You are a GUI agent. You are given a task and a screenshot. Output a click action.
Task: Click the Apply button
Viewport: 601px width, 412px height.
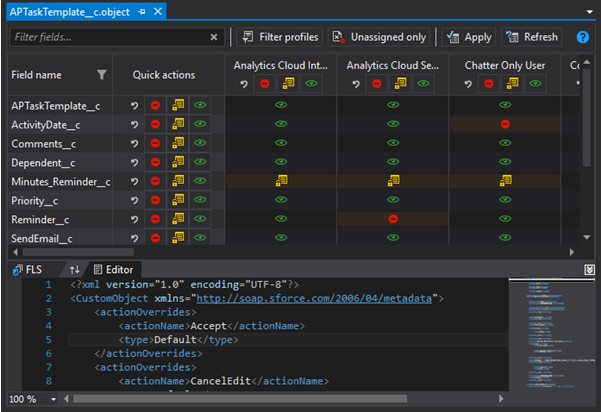(469, 37)
